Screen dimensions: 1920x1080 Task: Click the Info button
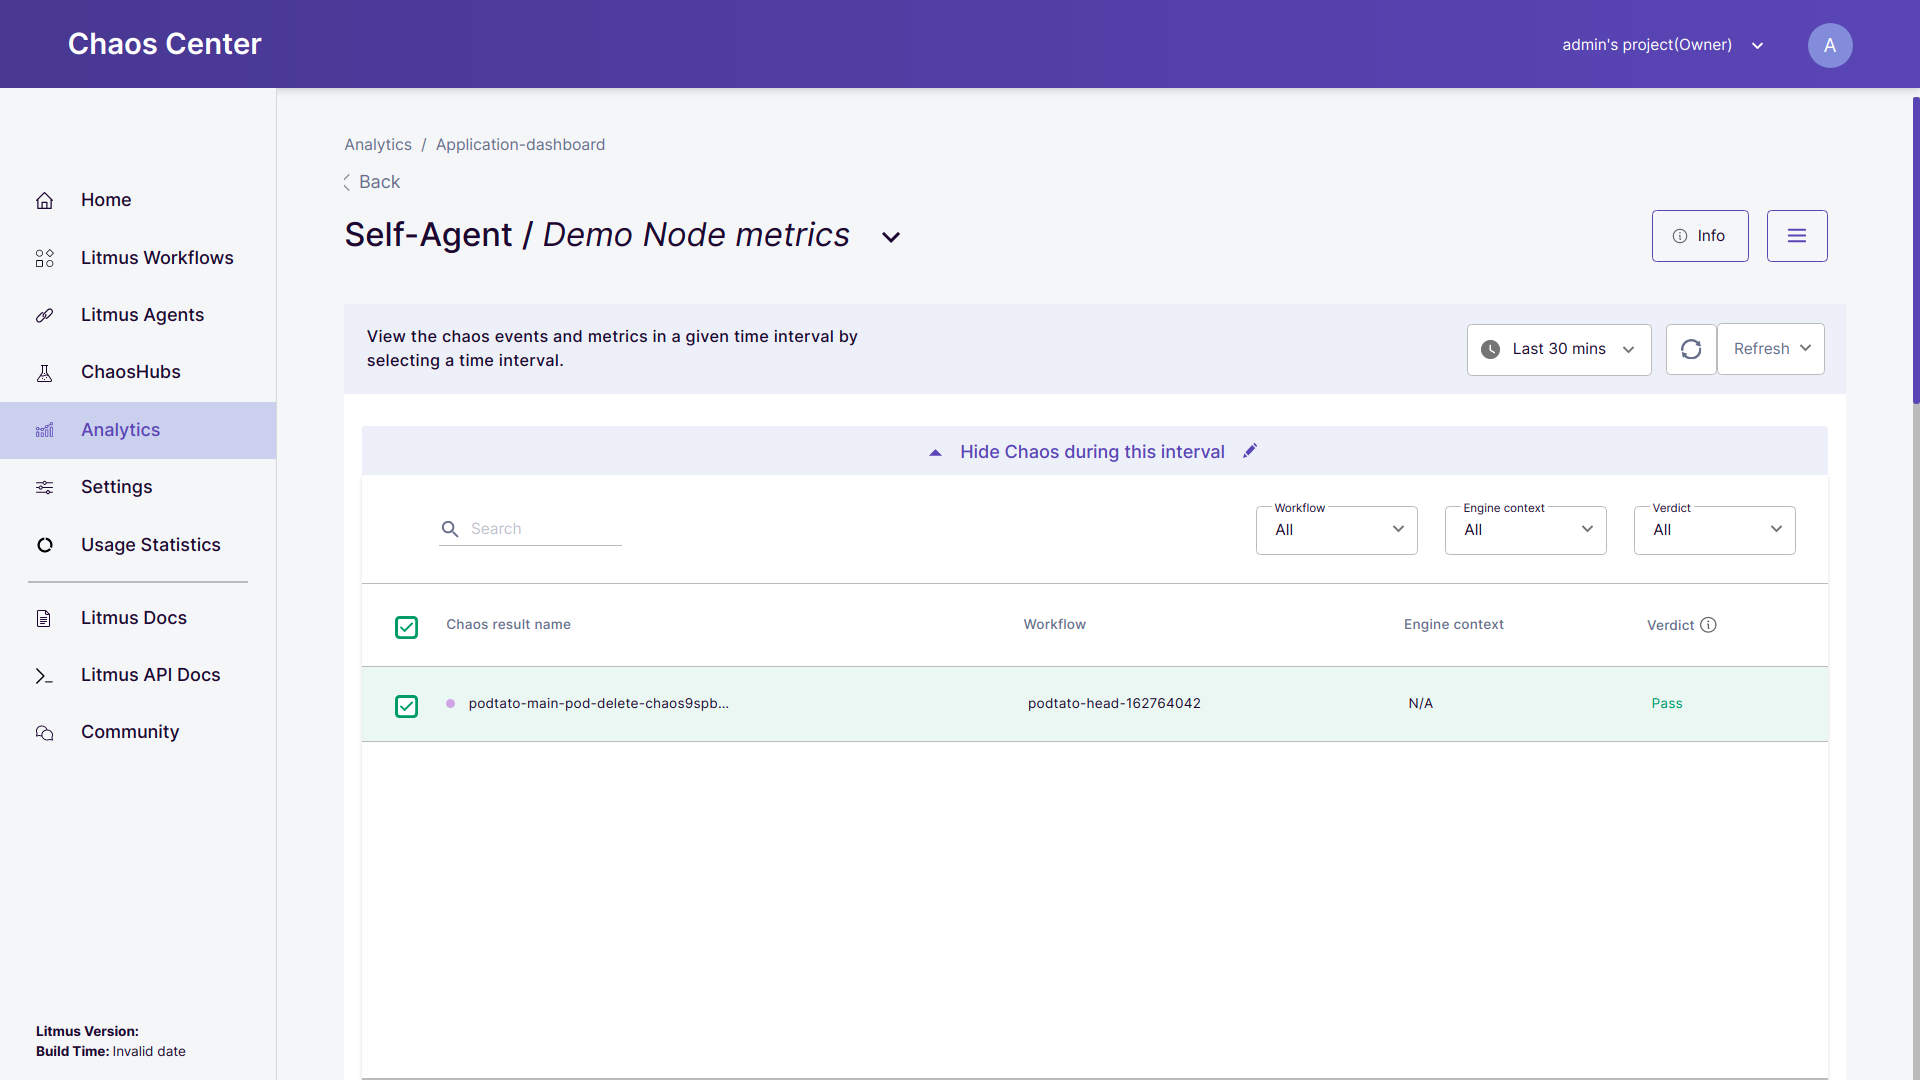[x=1699, y=236]
